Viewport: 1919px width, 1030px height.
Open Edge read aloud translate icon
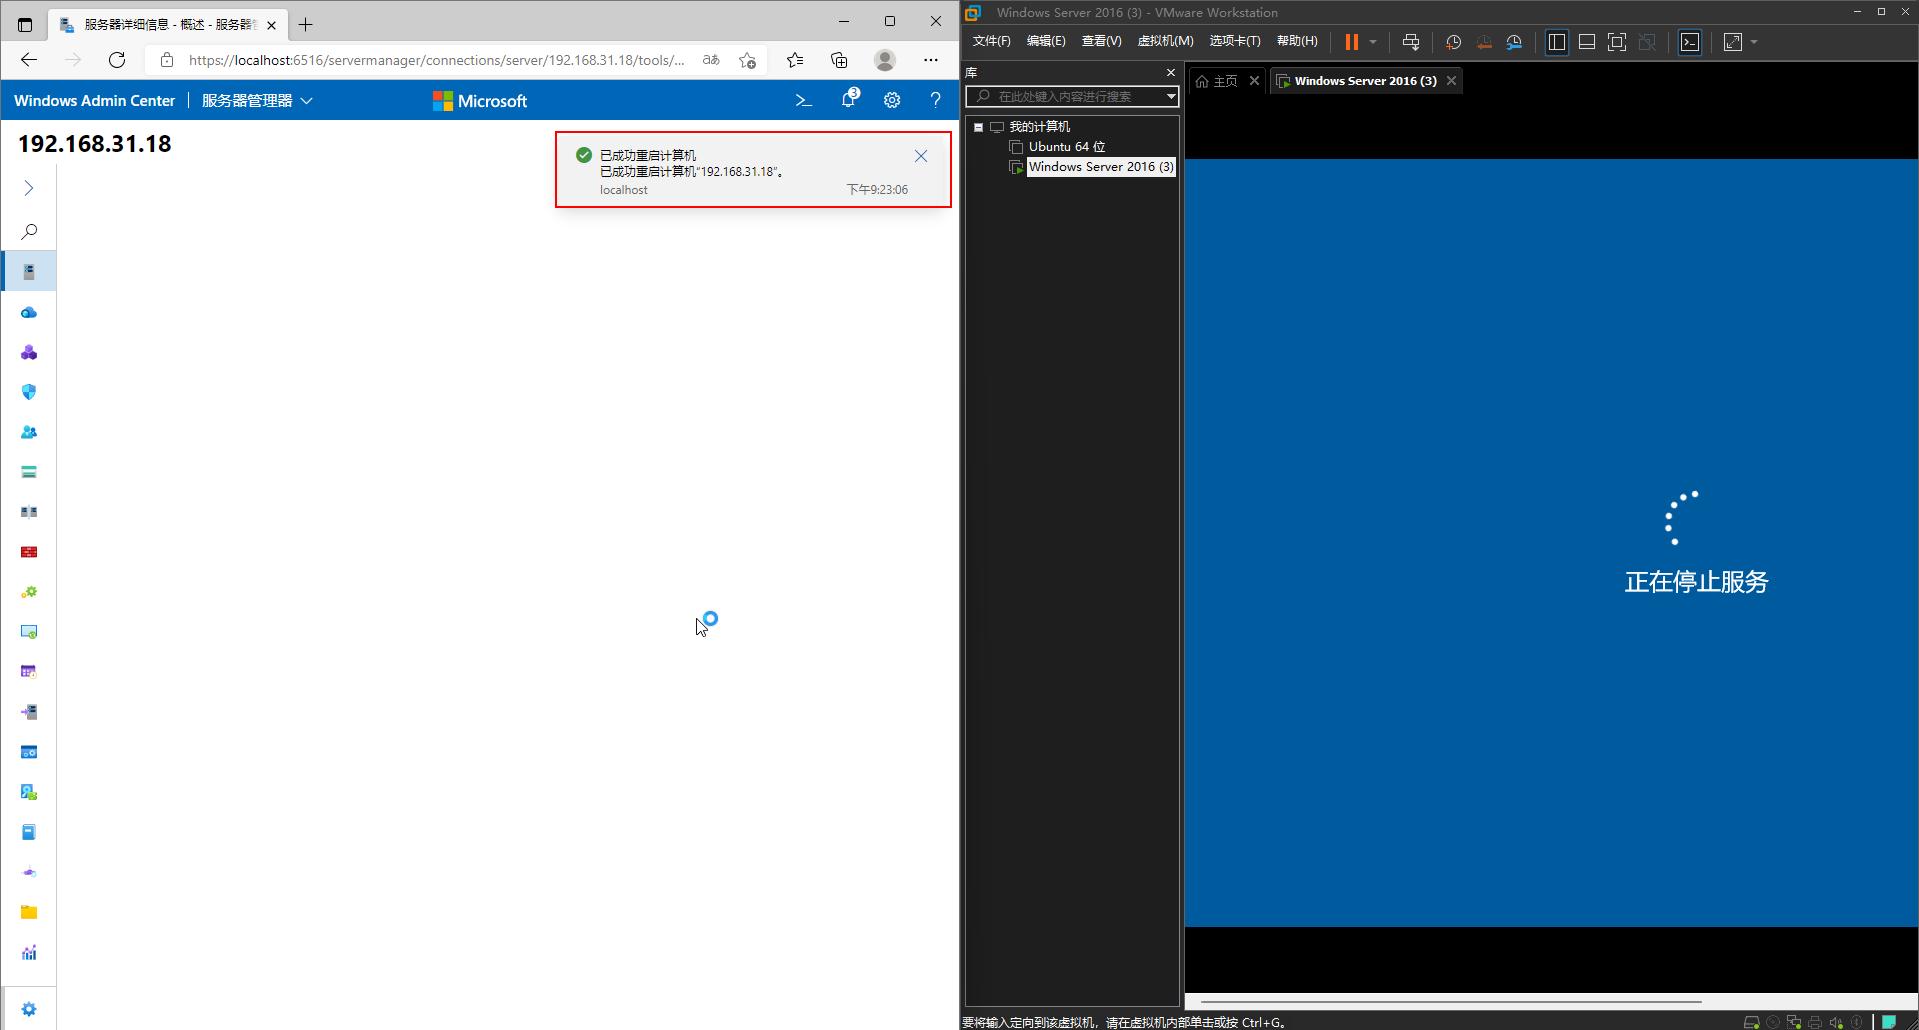click(711, 60)
